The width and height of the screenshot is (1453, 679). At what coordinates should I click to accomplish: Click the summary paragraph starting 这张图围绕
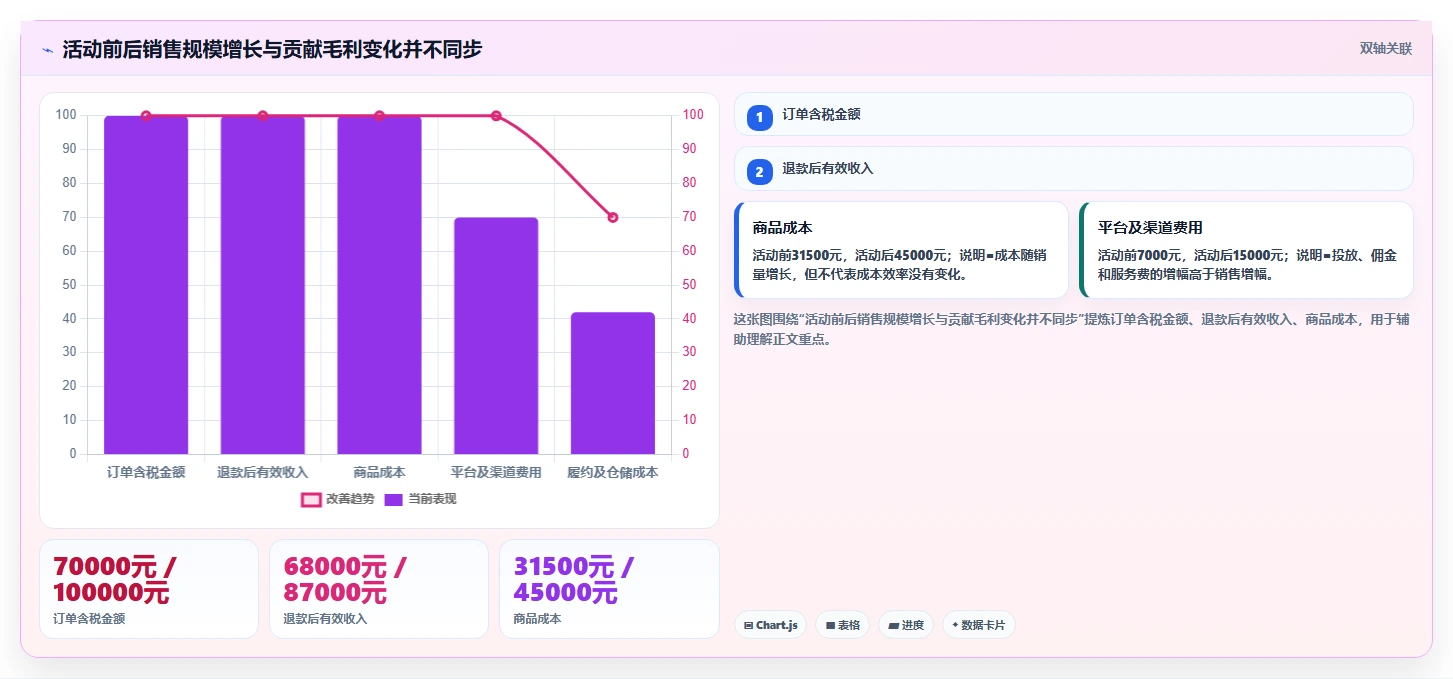(x=1072, y=329)
